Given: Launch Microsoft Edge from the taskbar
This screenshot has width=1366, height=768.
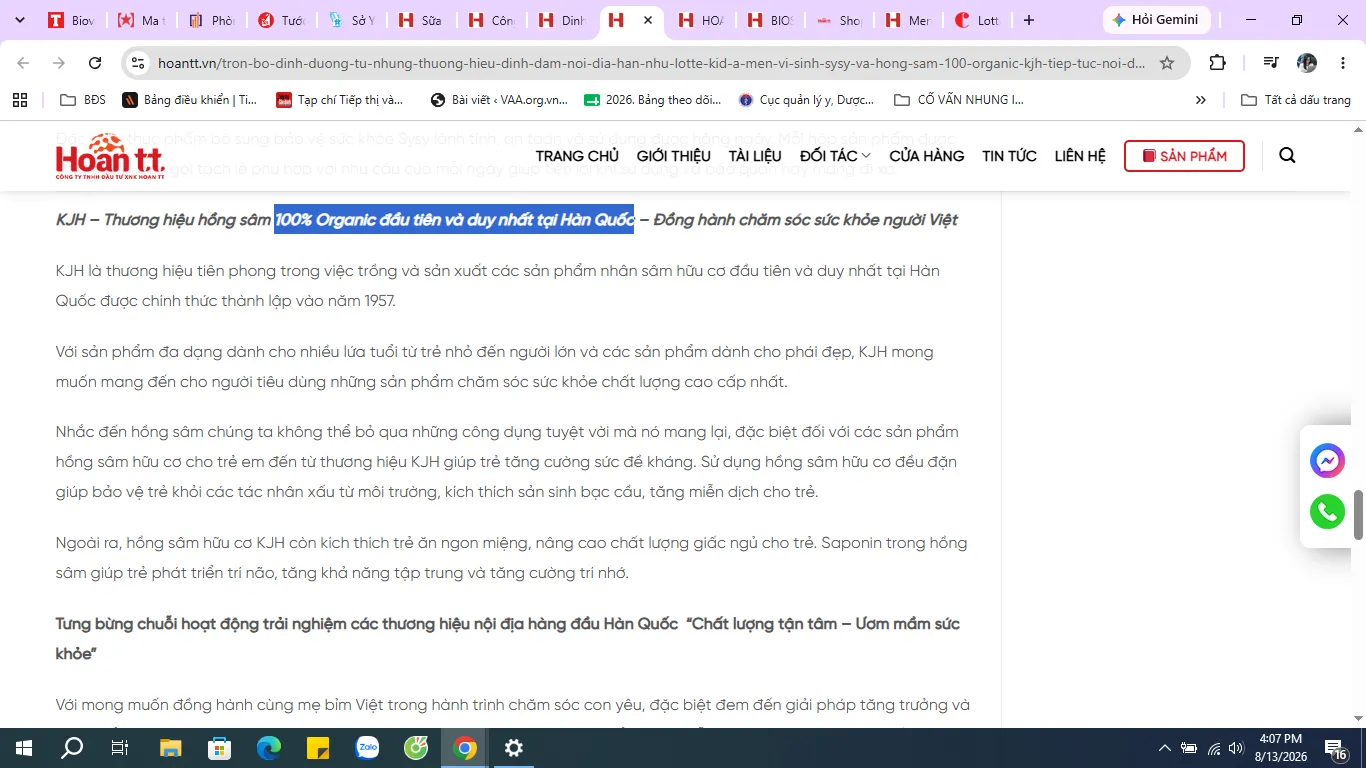Looking at the screenshot, I should [x=269, y=748].
